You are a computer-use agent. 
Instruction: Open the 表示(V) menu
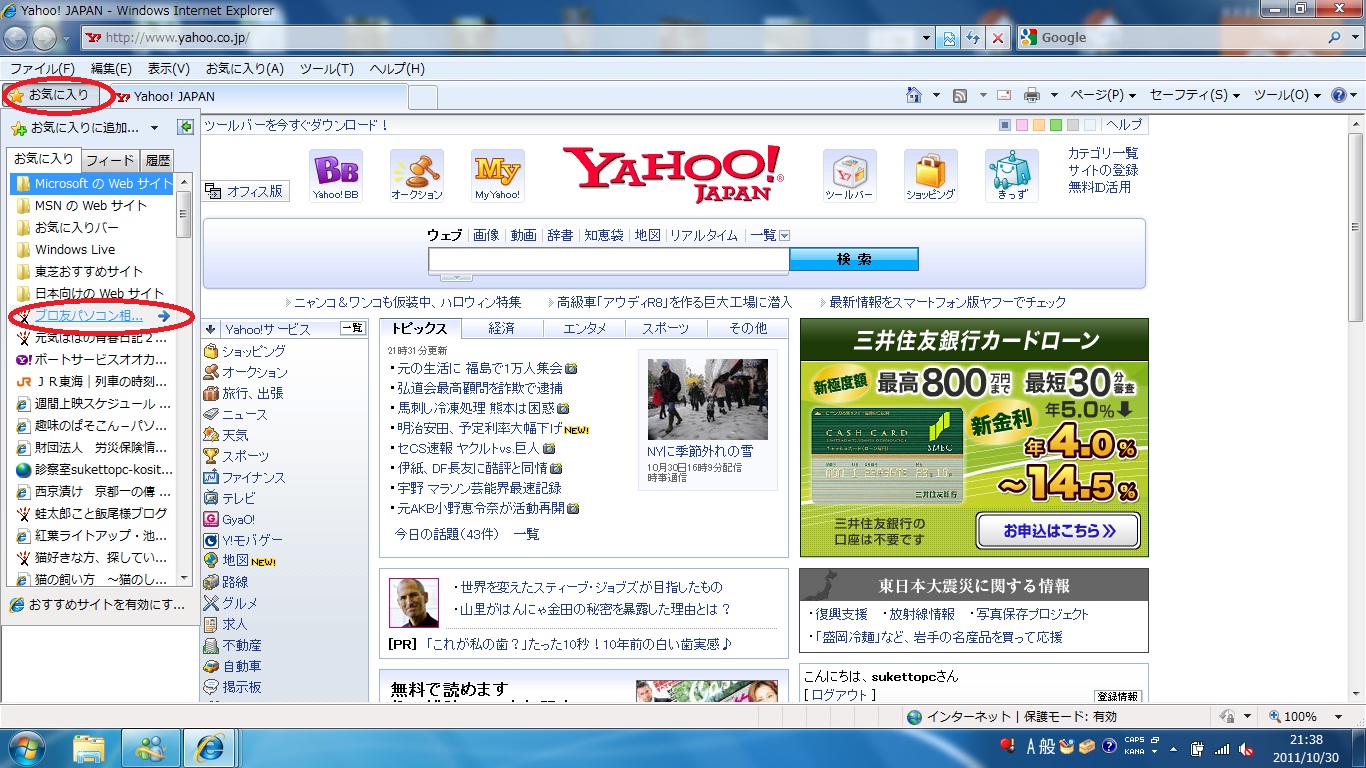[x=169, y=68]
